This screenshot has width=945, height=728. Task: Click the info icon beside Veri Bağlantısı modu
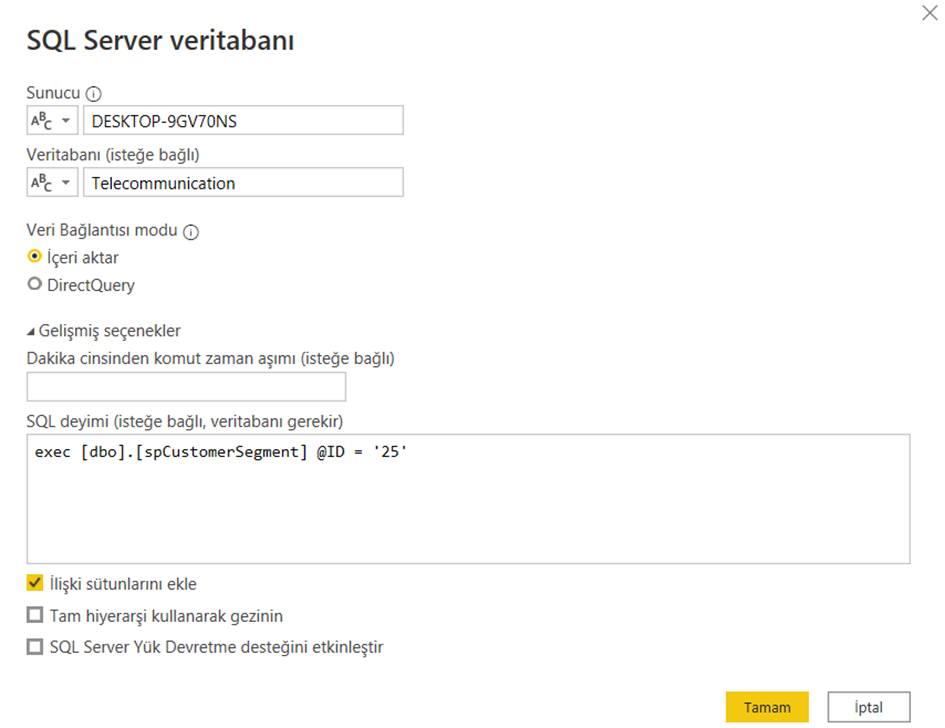coord(192,231)
